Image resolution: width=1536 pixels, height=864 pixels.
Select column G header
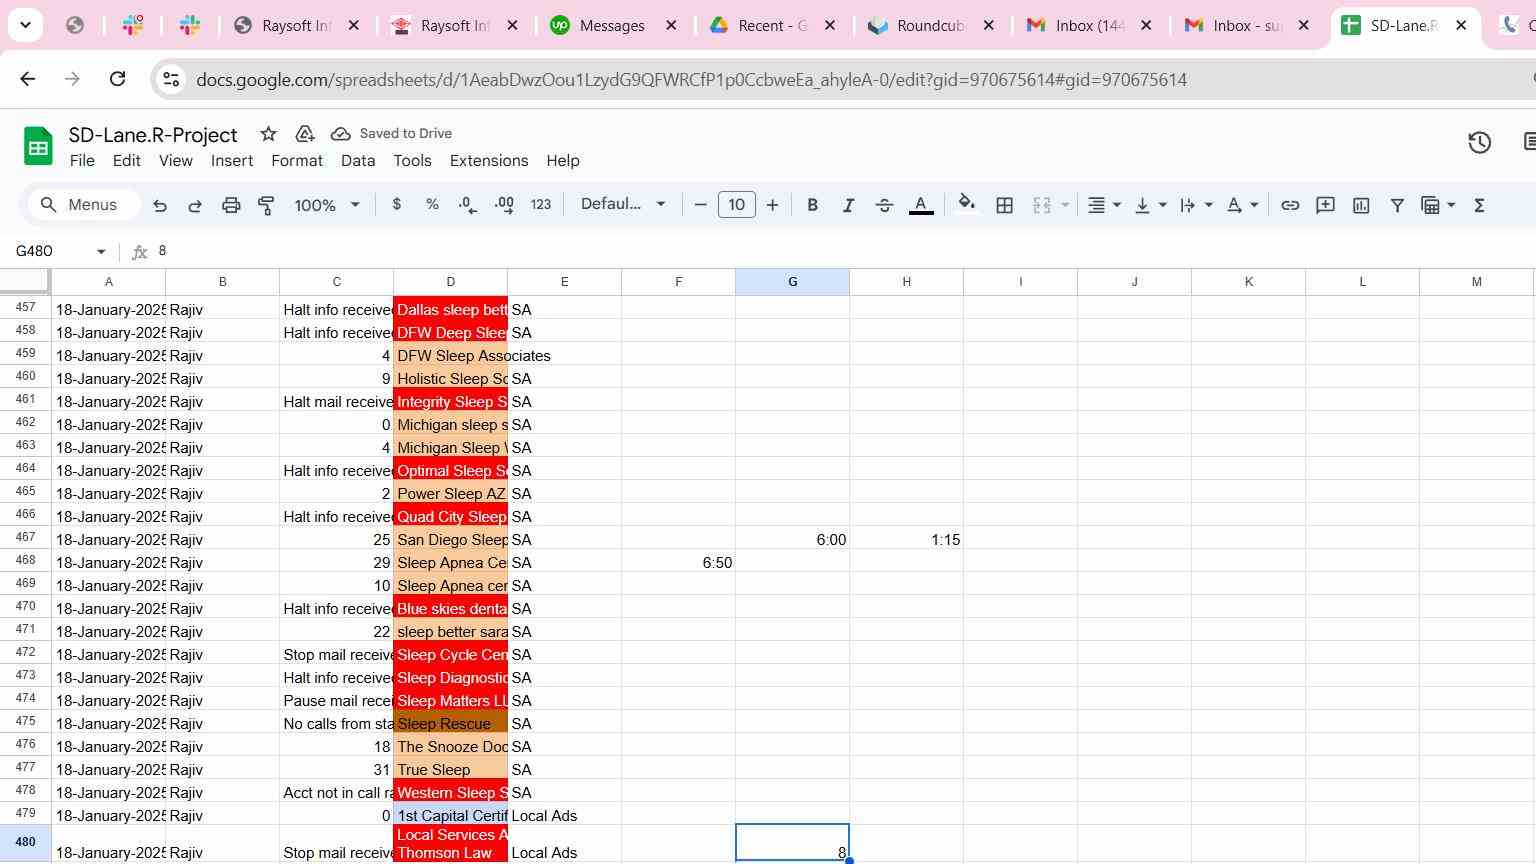[x=792, y=282]
